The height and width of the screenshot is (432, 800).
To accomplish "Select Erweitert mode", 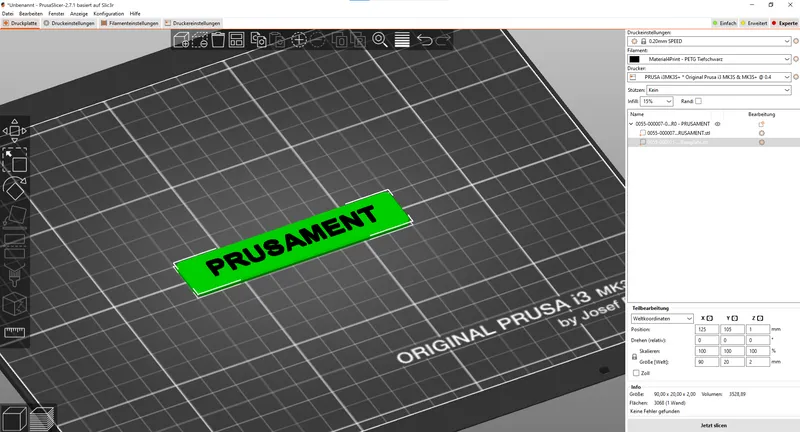I will click(x=754, y=23).
